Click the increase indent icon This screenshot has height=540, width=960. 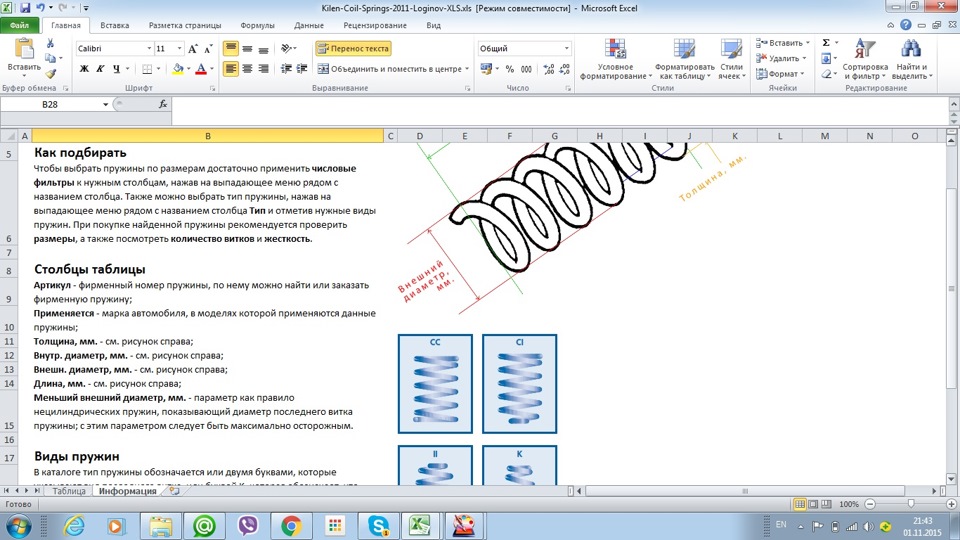302,69
